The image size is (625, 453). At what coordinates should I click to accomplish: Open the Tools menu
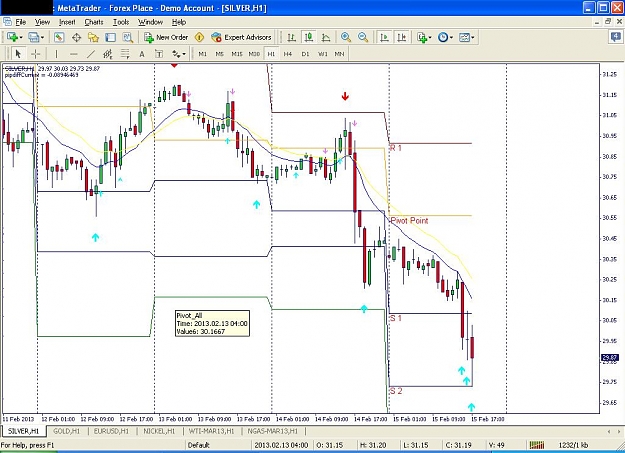point(121,22)
